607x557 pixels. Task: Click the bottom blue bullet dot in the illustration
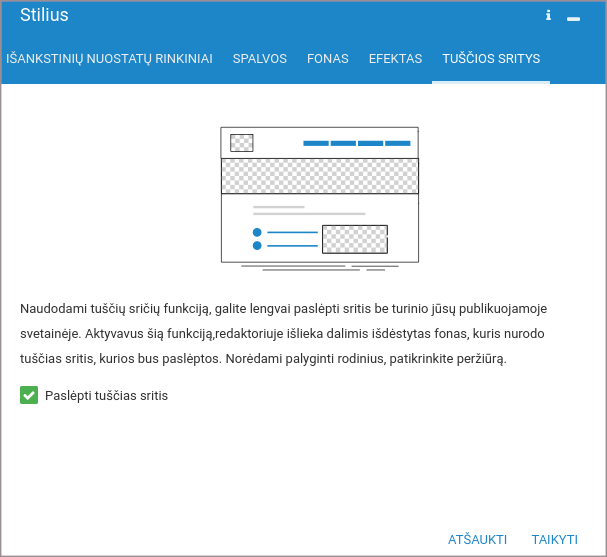(x=257, y=245)
